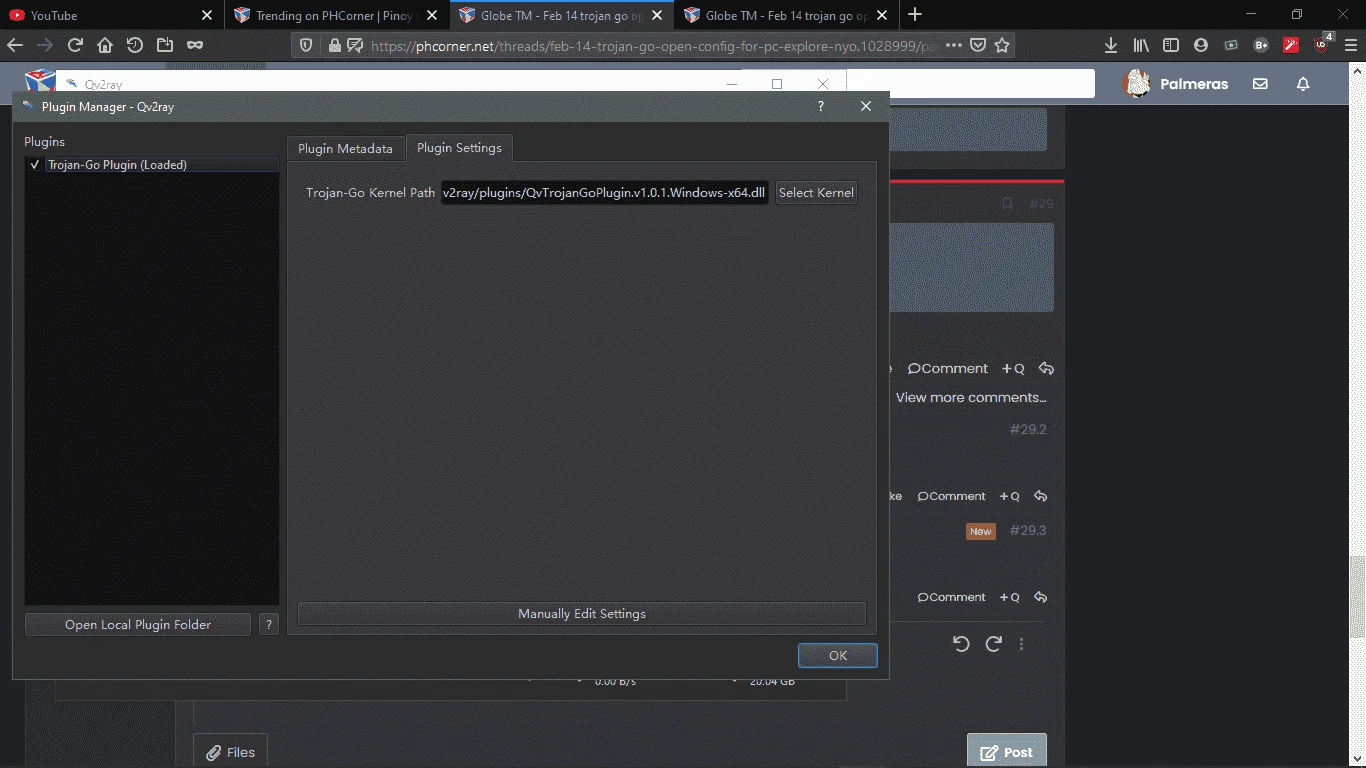The image size is (1366, 768).
Task: Click the tracking protection shield icon
Action: tap(307, 45)
